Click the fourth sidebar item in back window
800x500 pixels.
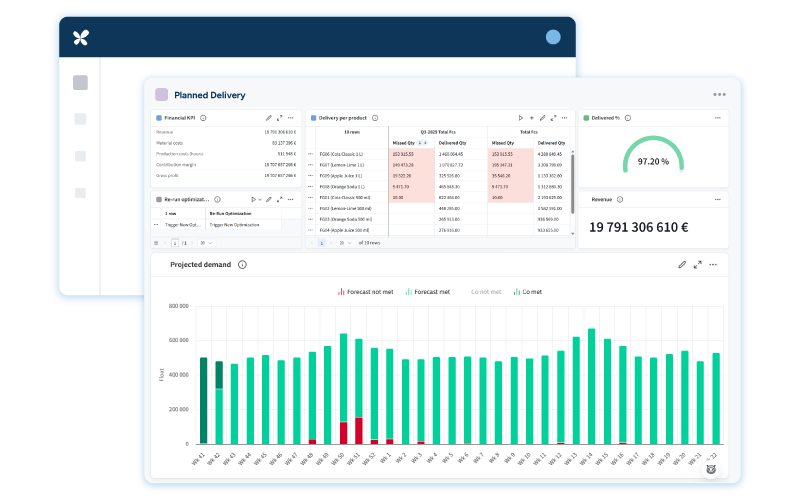tap(80, 193)
